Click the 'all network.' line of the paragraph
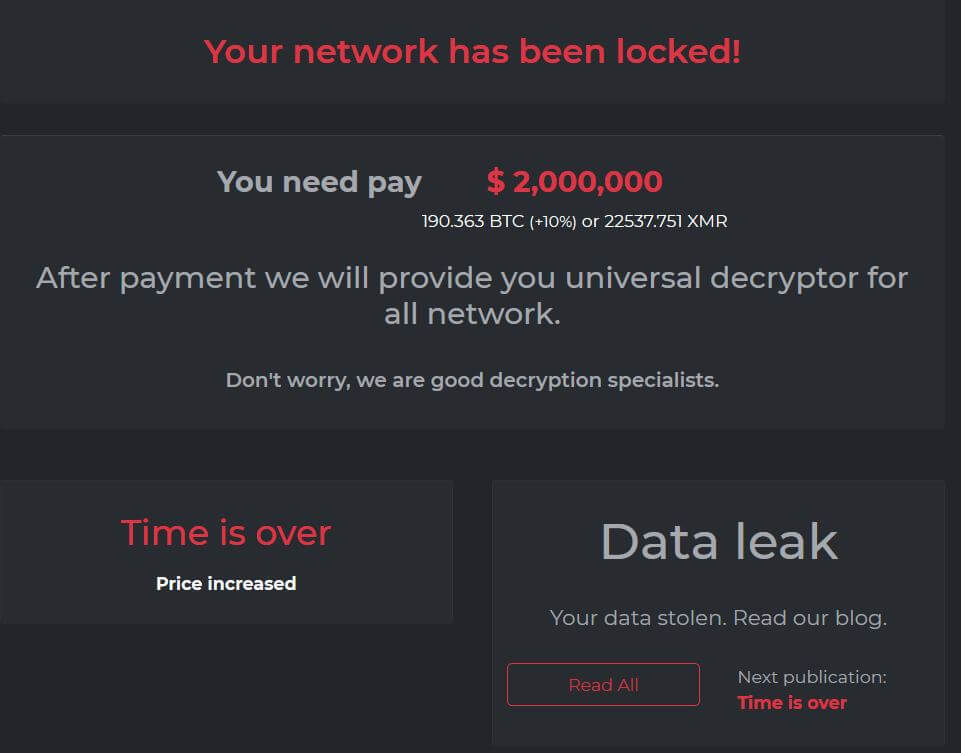 pos(472,314)
